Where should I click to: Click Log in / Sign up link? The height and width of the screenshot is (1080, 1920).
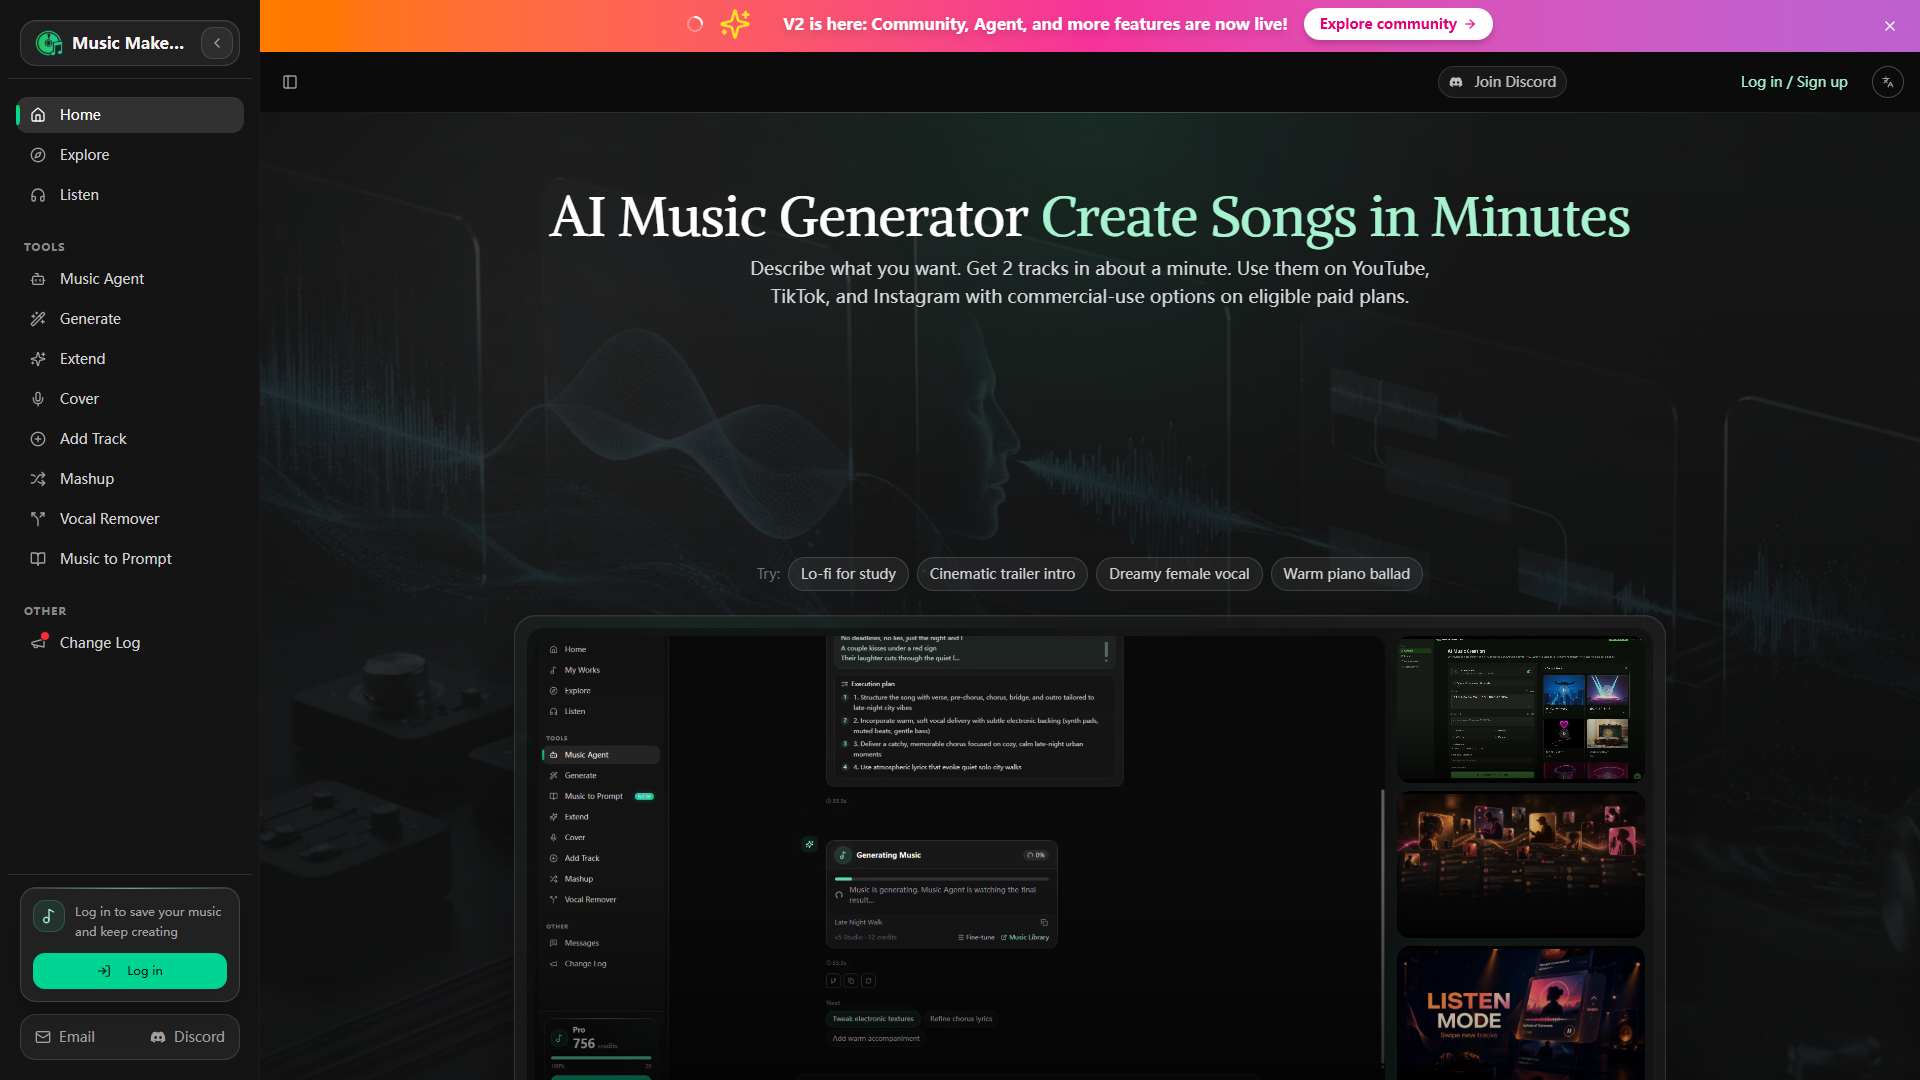[x=1794, y=82]
